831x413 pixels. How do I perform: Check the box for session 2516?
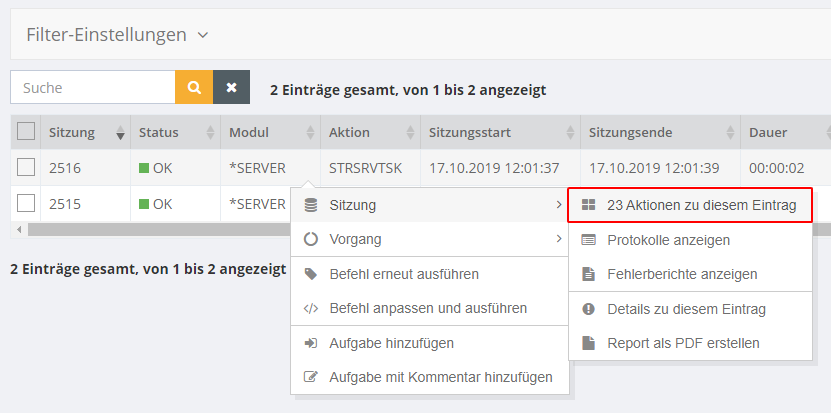(26, 168)
